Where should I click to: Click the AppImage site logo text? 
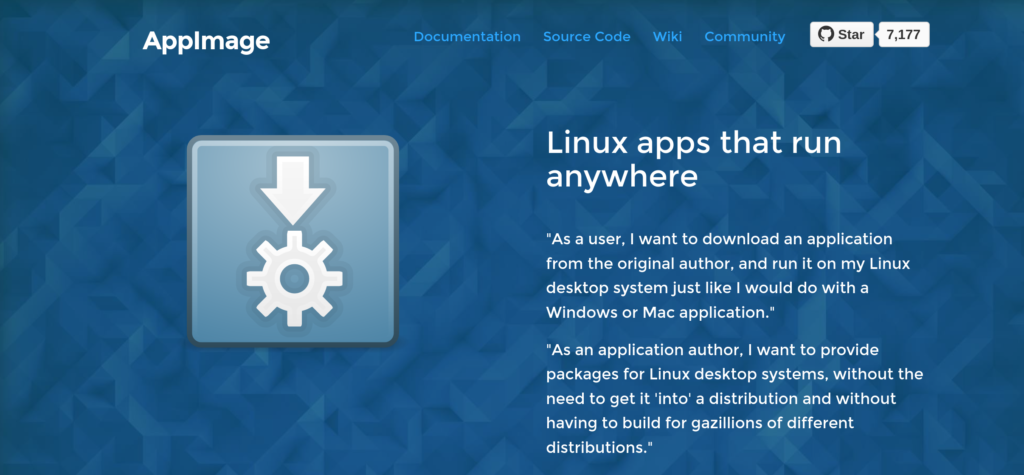click(x=206, y=41)
